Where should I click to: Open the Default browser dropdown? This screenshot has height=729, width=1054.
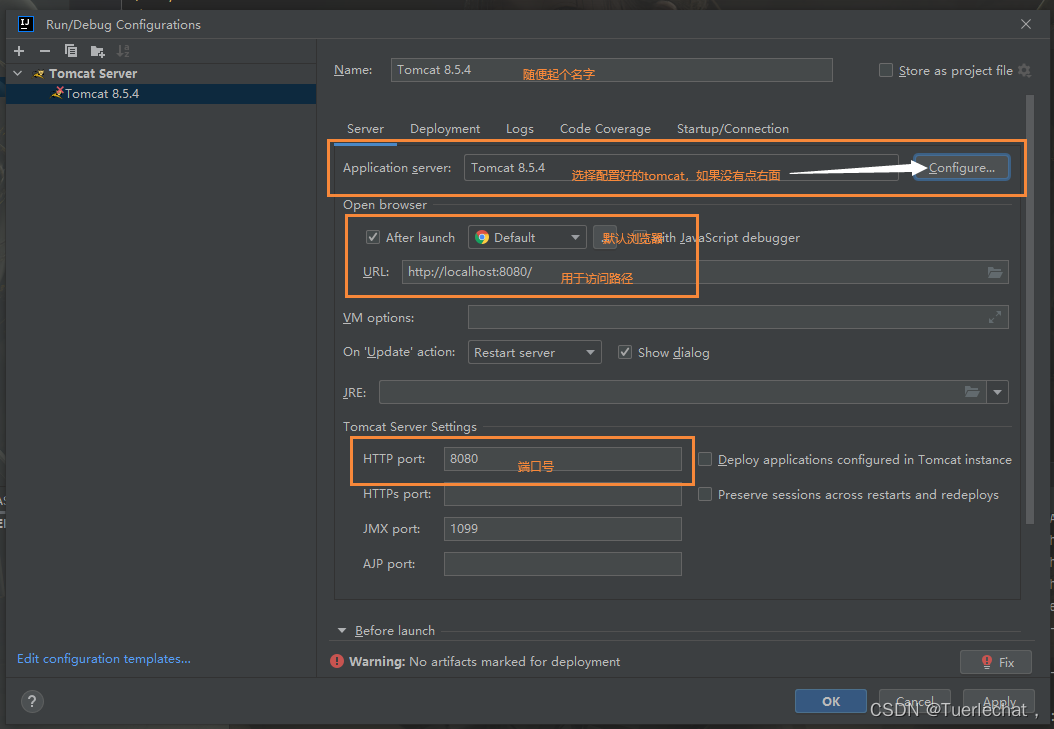pyautogui.click(x=527, y=237)
